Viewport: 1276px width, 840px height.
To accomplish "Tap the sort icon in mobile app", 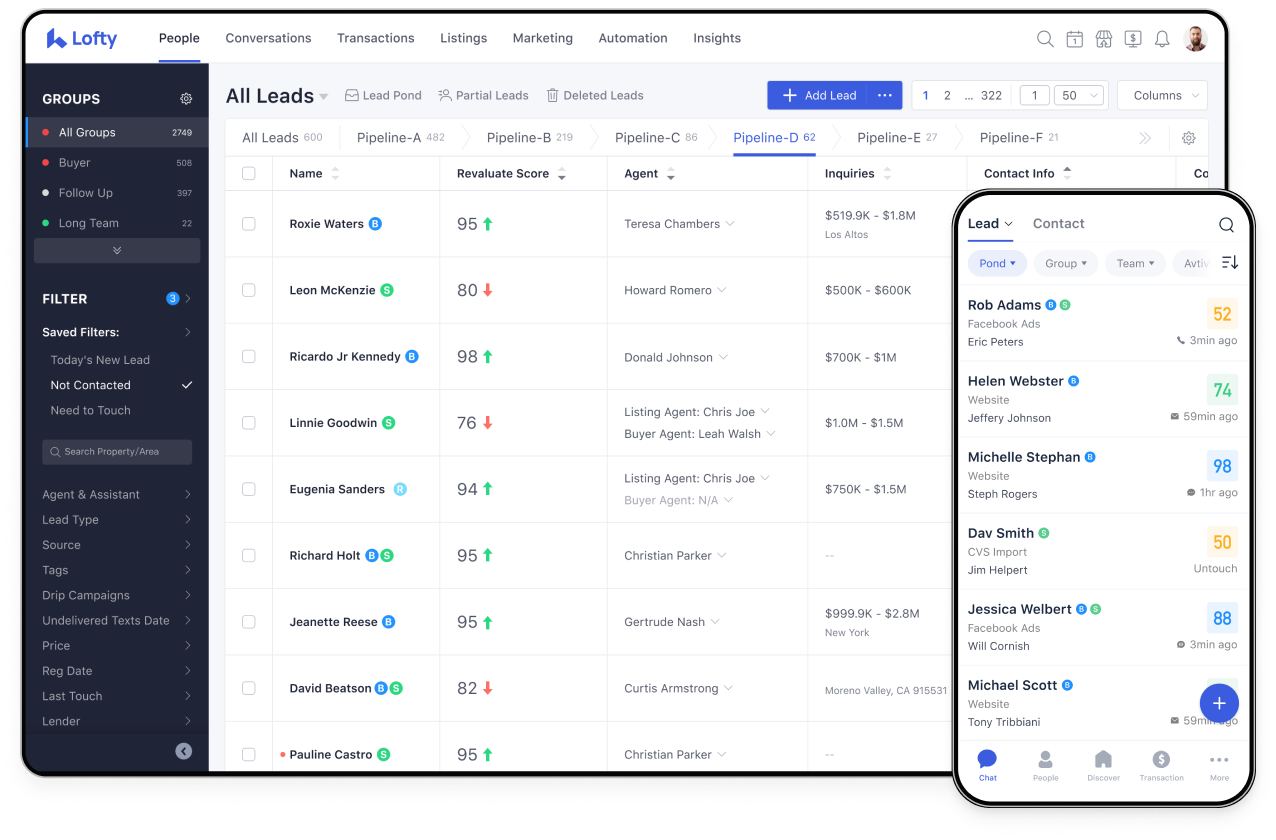I will point(1230,262).
